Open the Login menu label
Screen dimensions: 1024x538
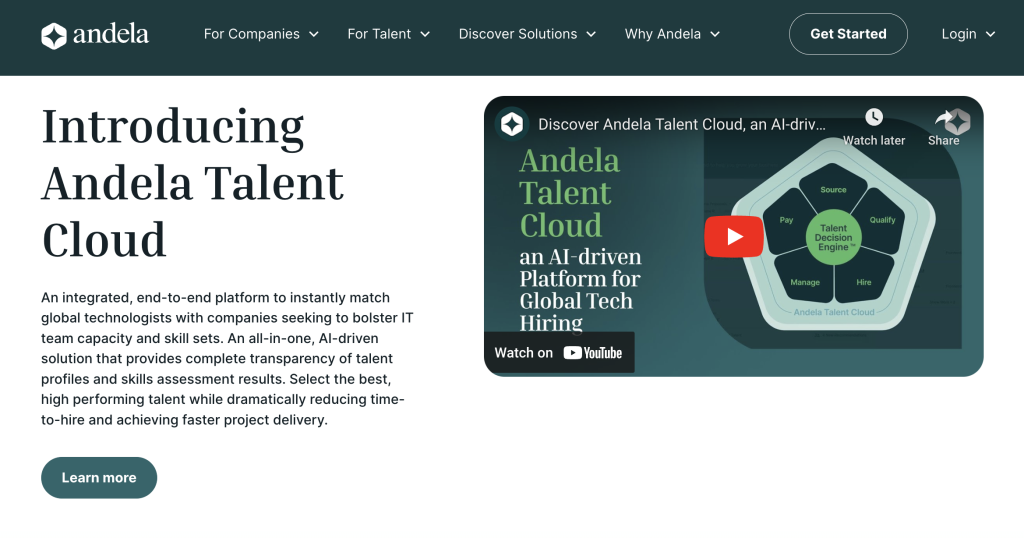click(x=959, y=34)
